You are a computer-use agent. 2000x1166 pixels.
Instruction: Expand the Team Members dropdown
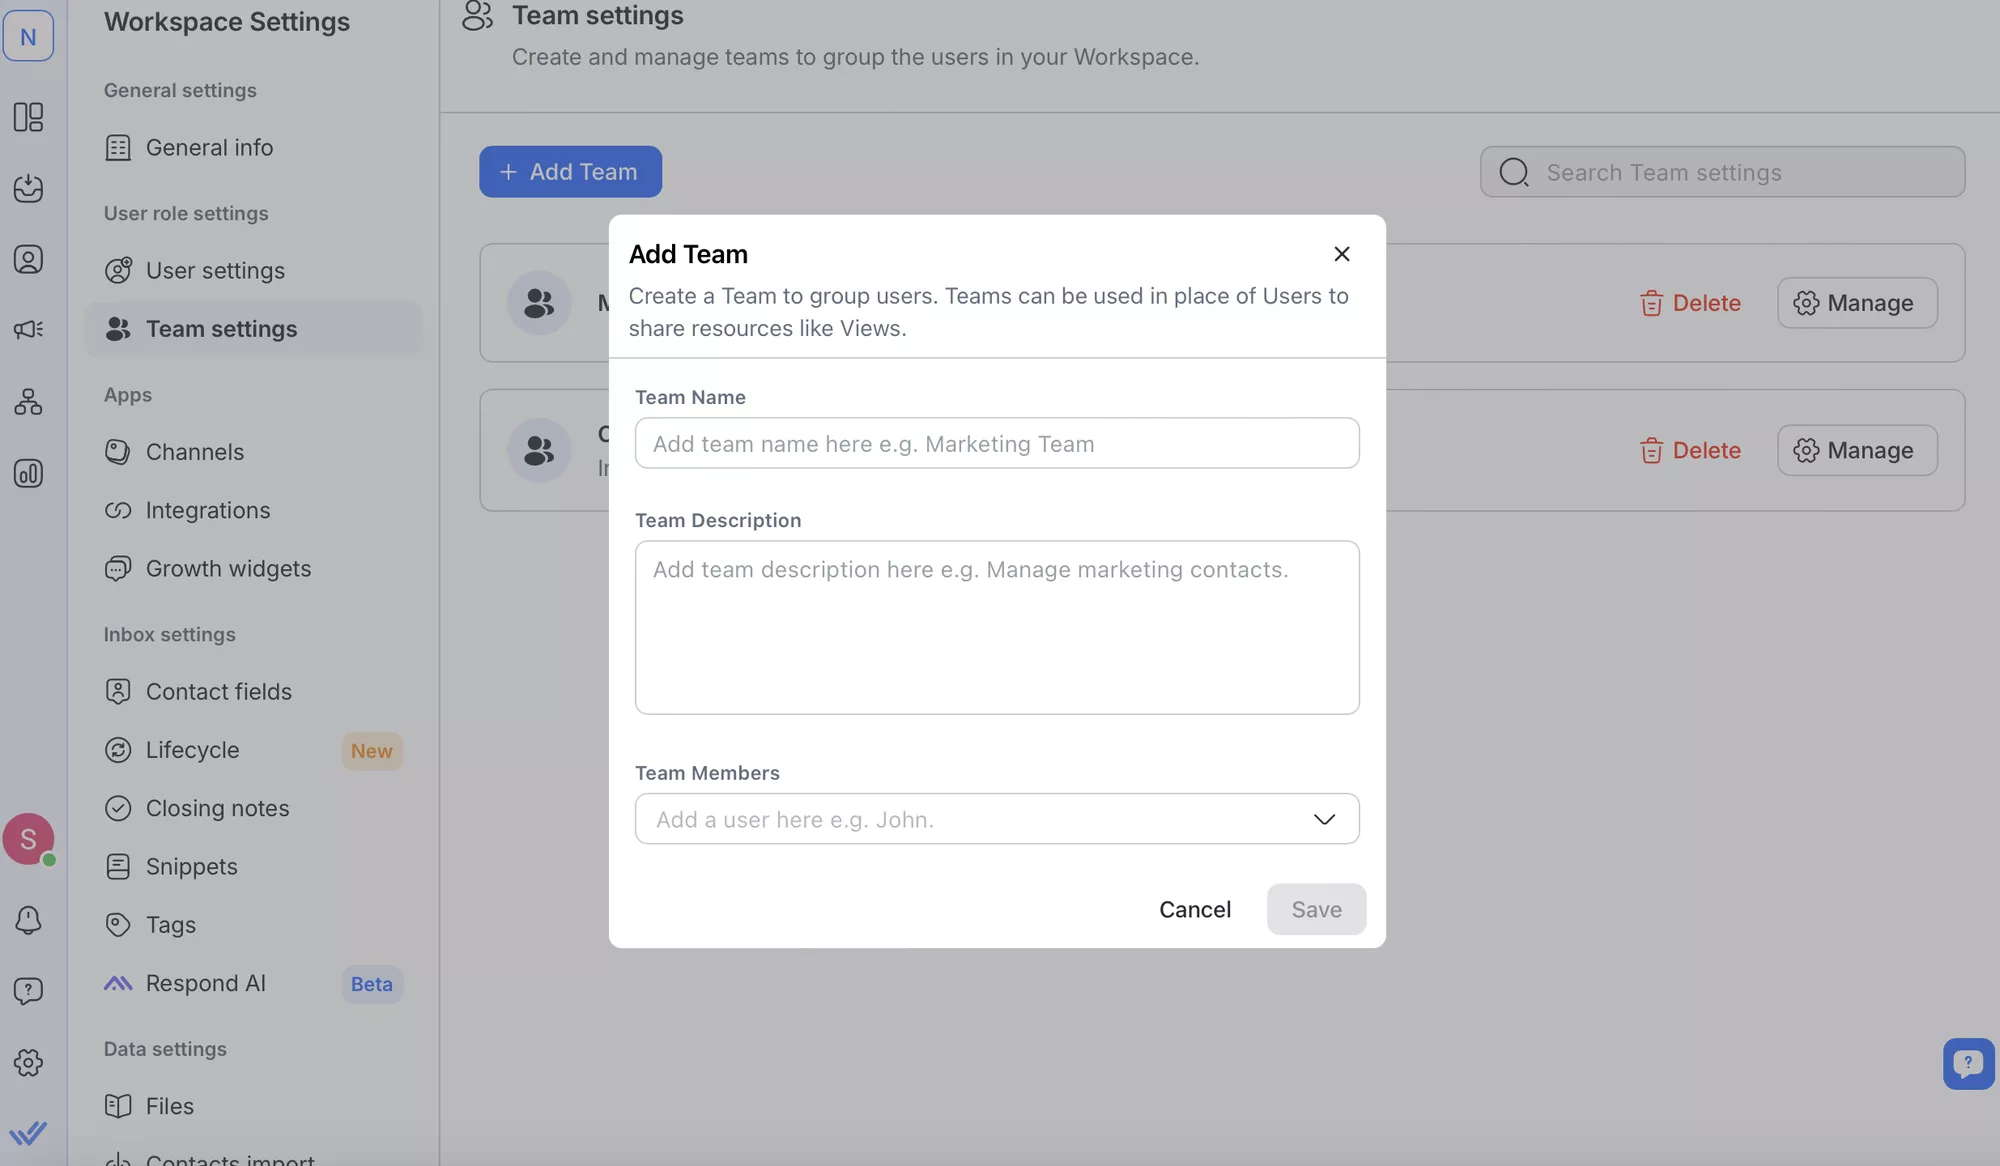[1323, 819]
